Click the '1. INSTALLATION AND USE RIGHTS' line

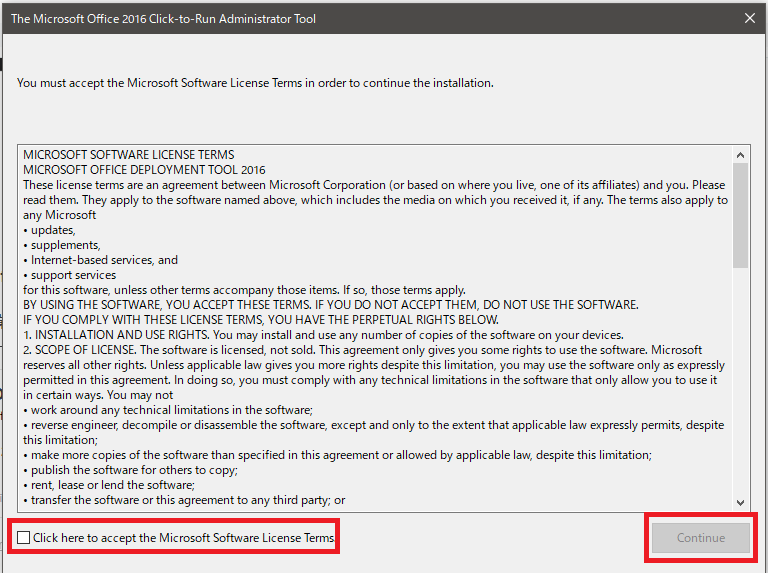coord(323,335)
